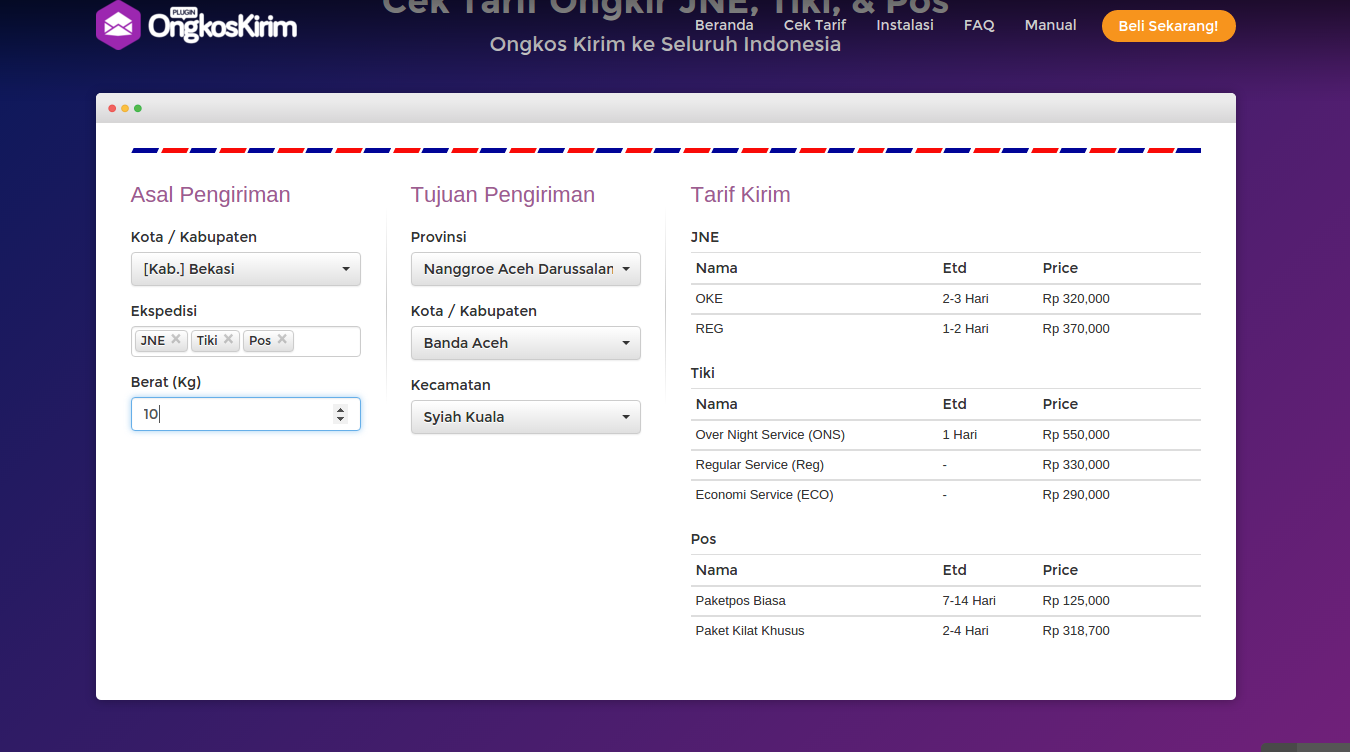Image resolution: width=1350 pixels, height=752 pixels.
Task: Click the price Rp 370,000
Action: [1076, 329]
